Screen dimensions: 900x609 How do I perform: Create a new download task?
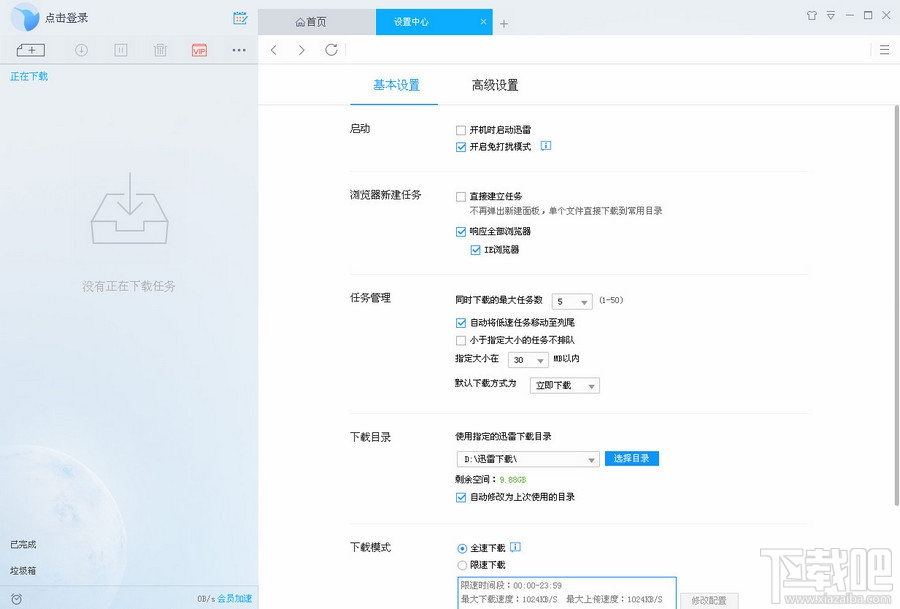30,49
